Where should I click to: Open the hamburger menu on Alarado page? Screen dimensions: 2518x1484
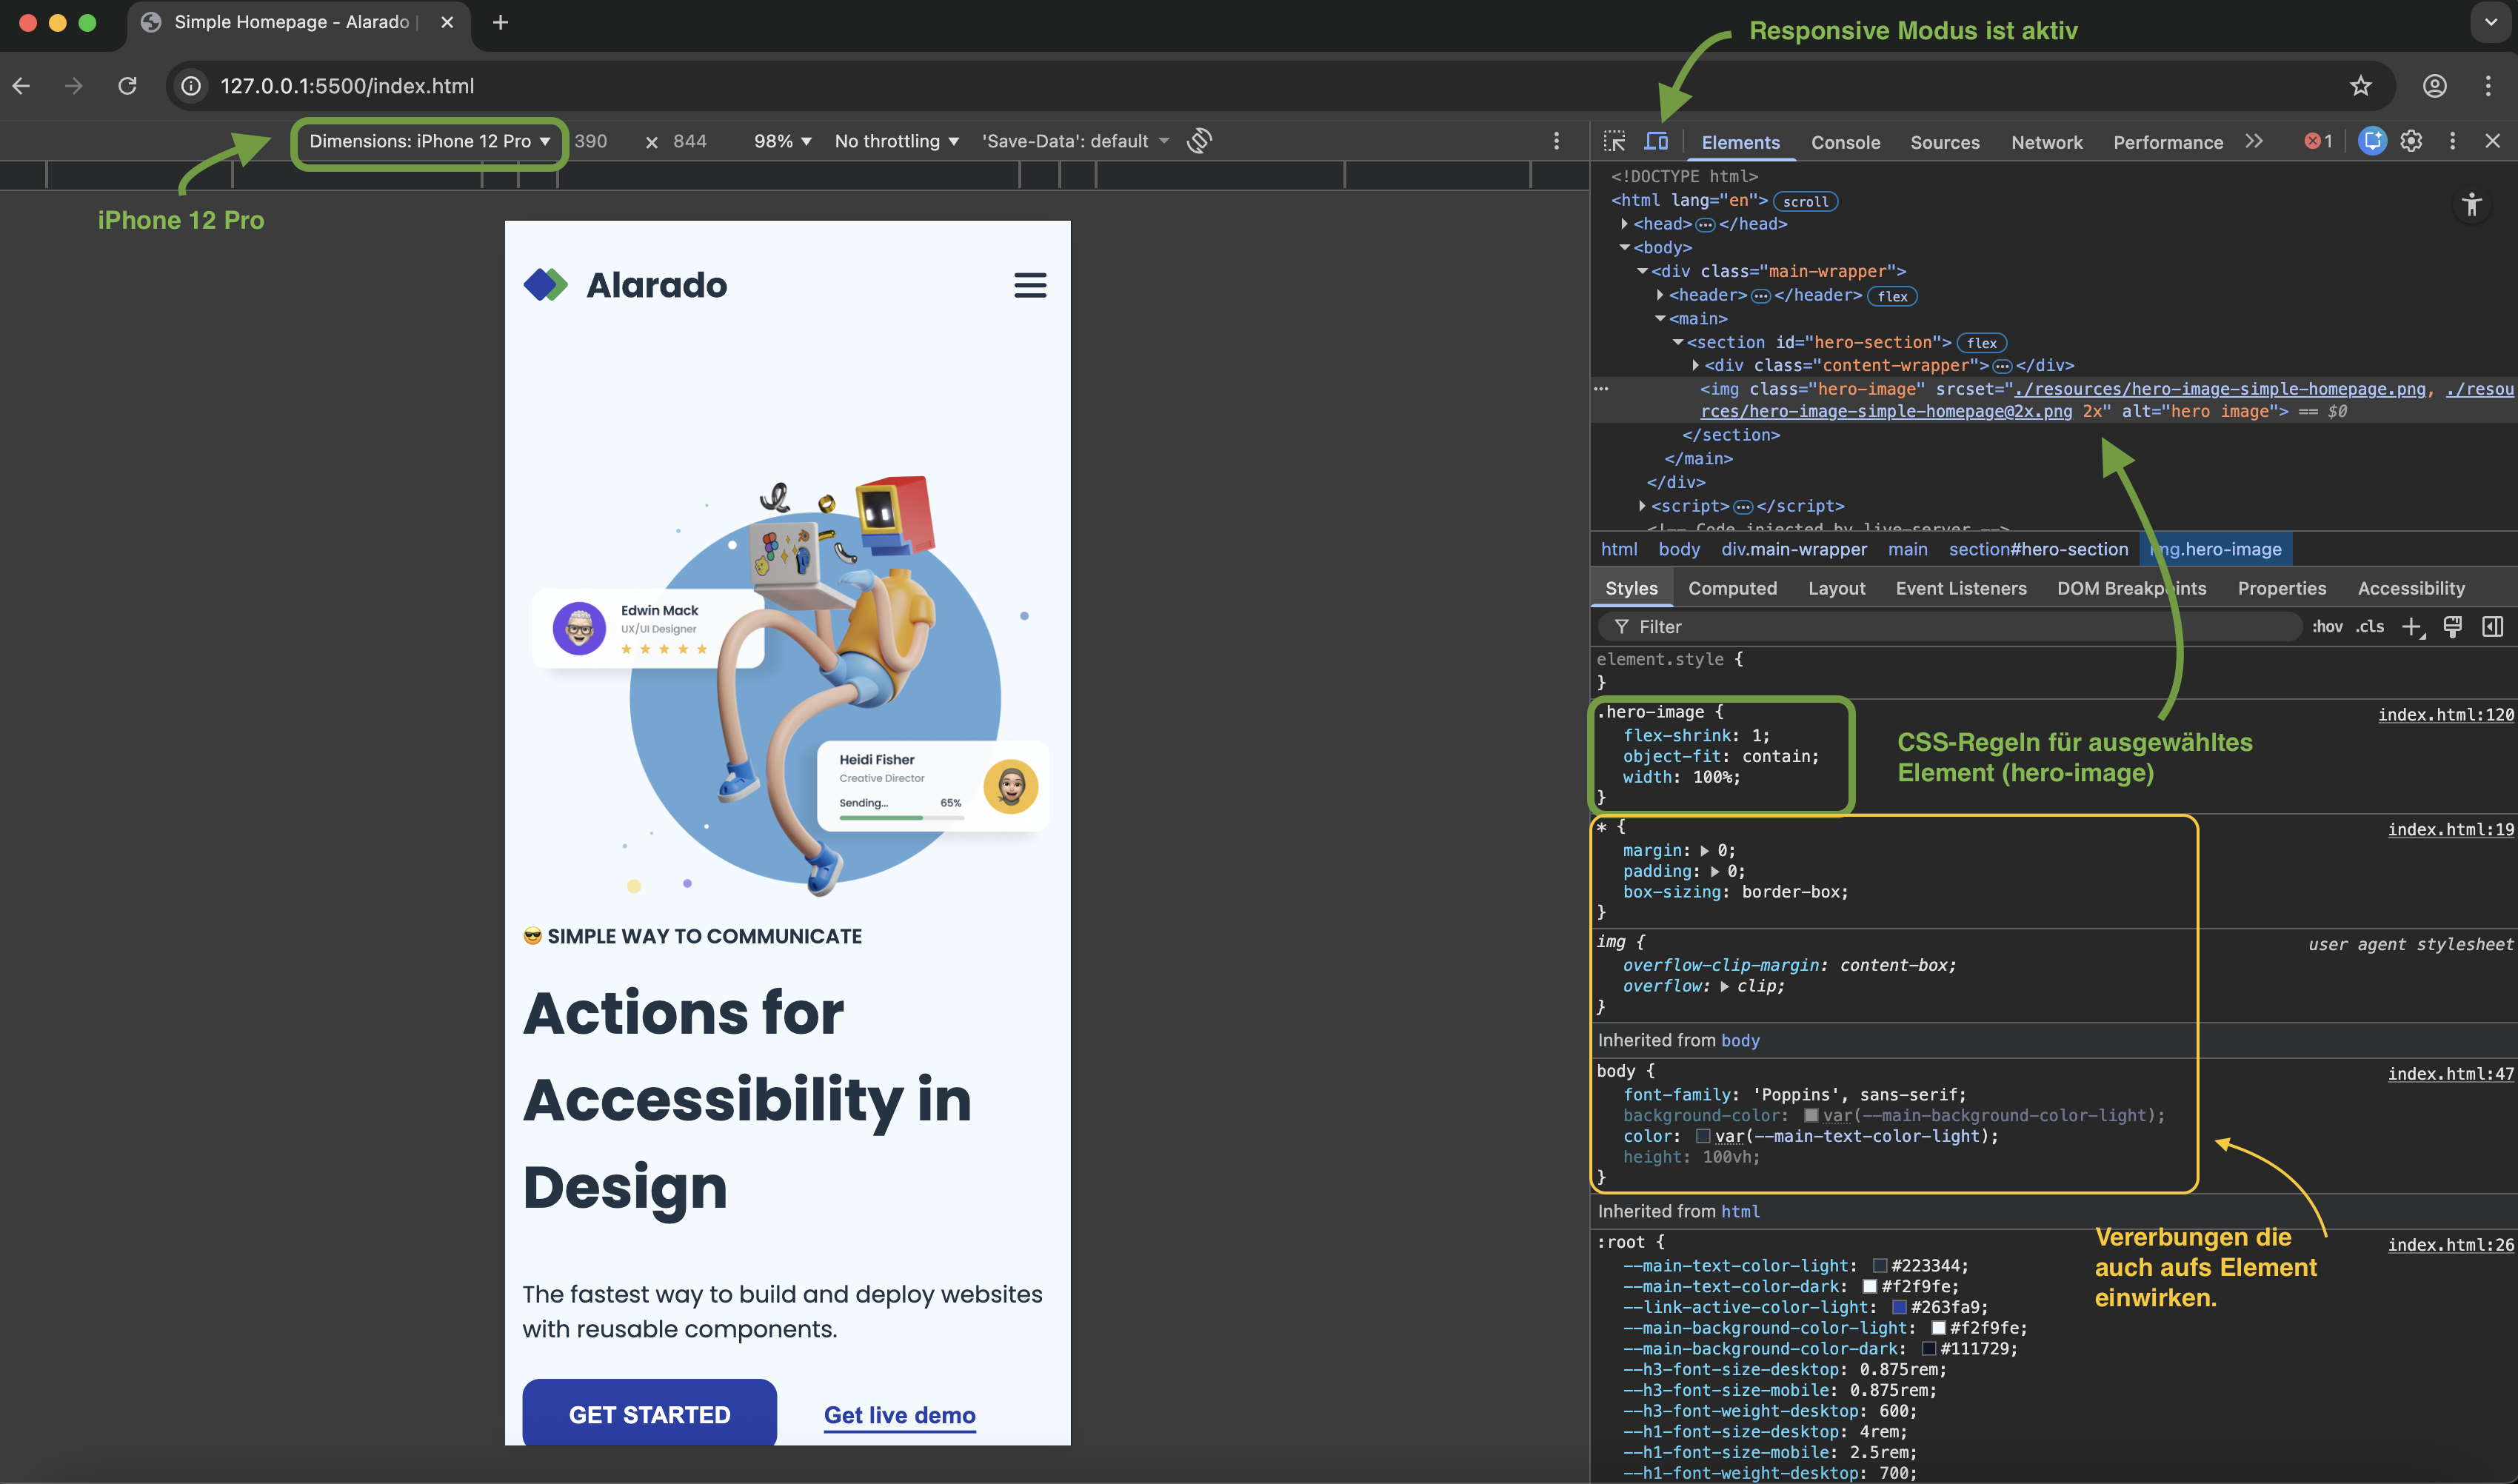click(x=1030, y=285)
